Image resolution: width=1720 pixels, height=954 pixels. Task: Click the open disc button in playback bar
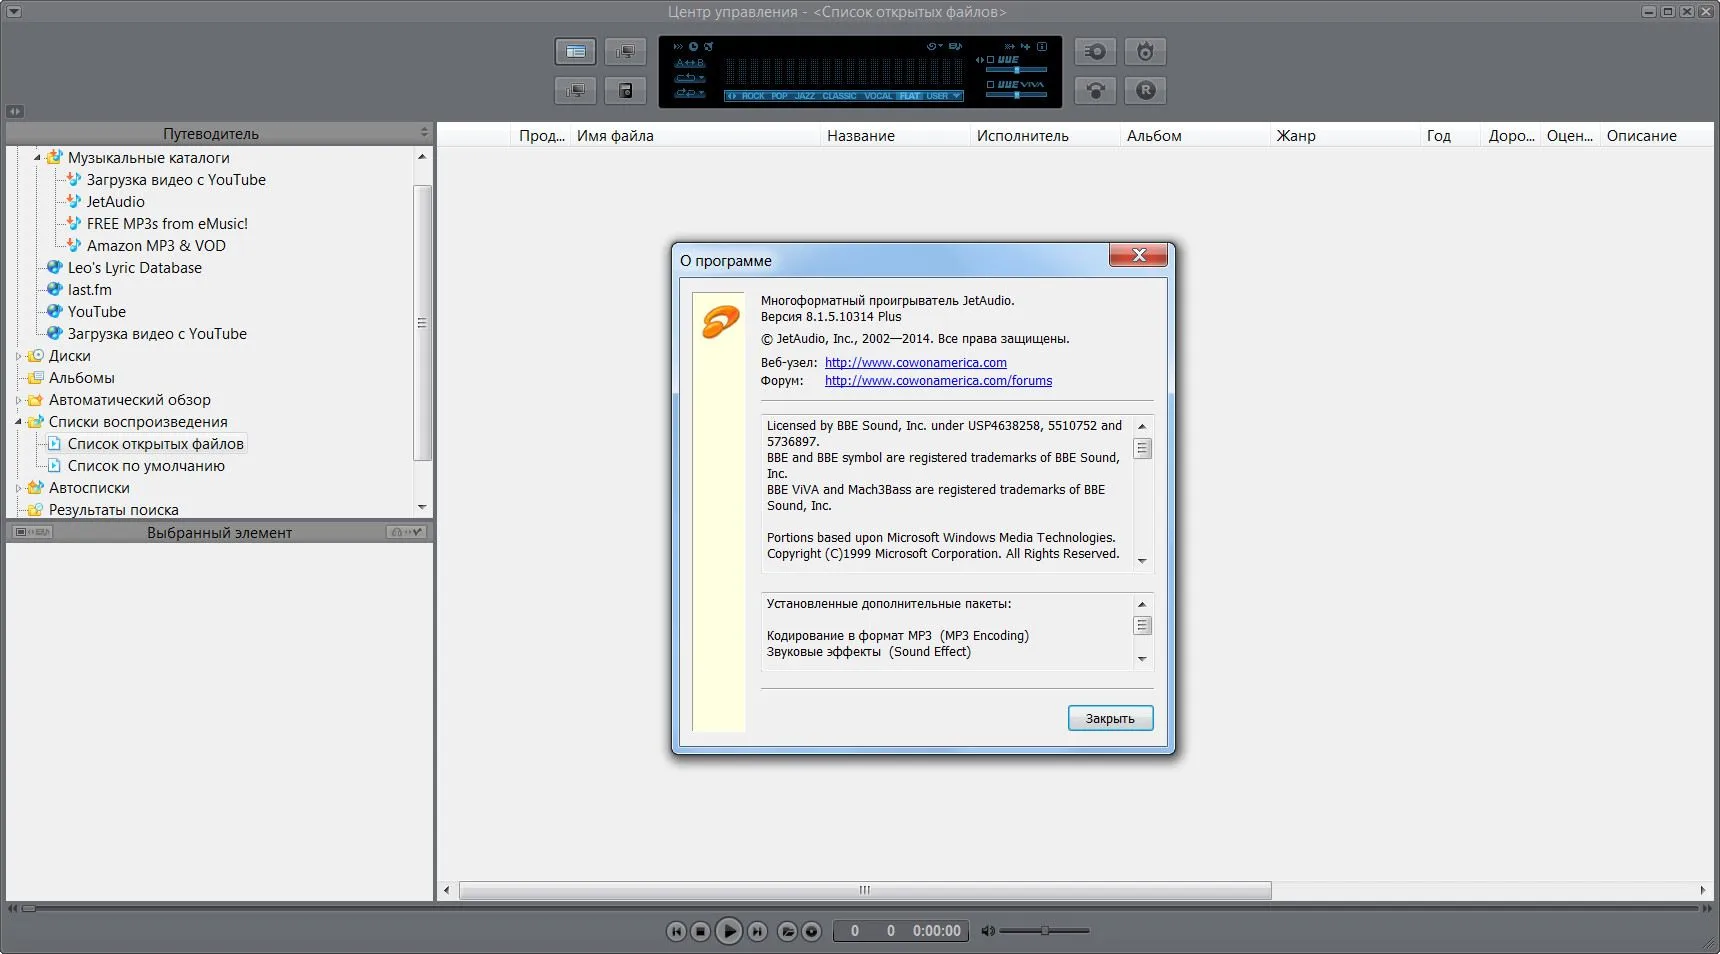(x=812, y=931)
